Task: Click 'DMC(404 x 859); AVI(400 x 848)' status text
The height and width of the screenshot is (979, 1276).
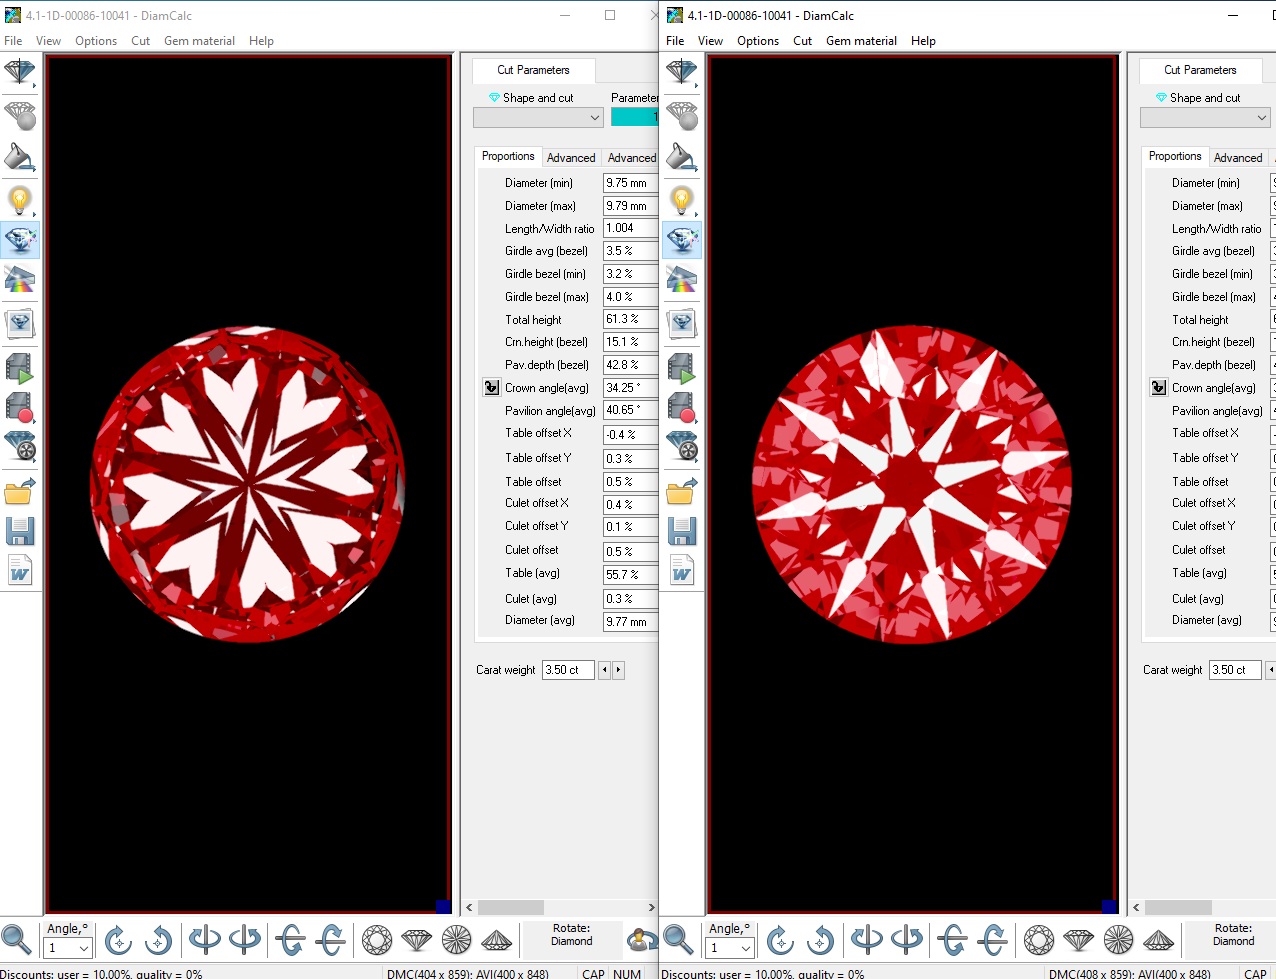Action: (467, 973)
